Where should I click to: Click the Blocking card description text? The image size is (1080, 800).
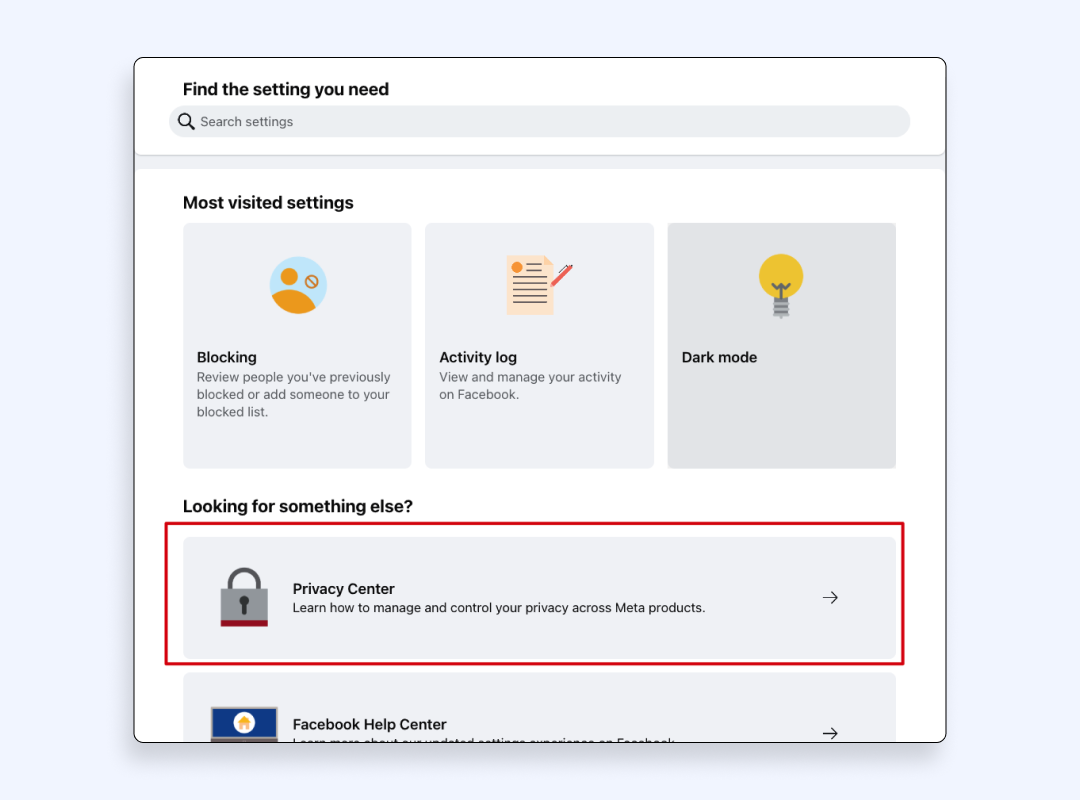(293, 394)
